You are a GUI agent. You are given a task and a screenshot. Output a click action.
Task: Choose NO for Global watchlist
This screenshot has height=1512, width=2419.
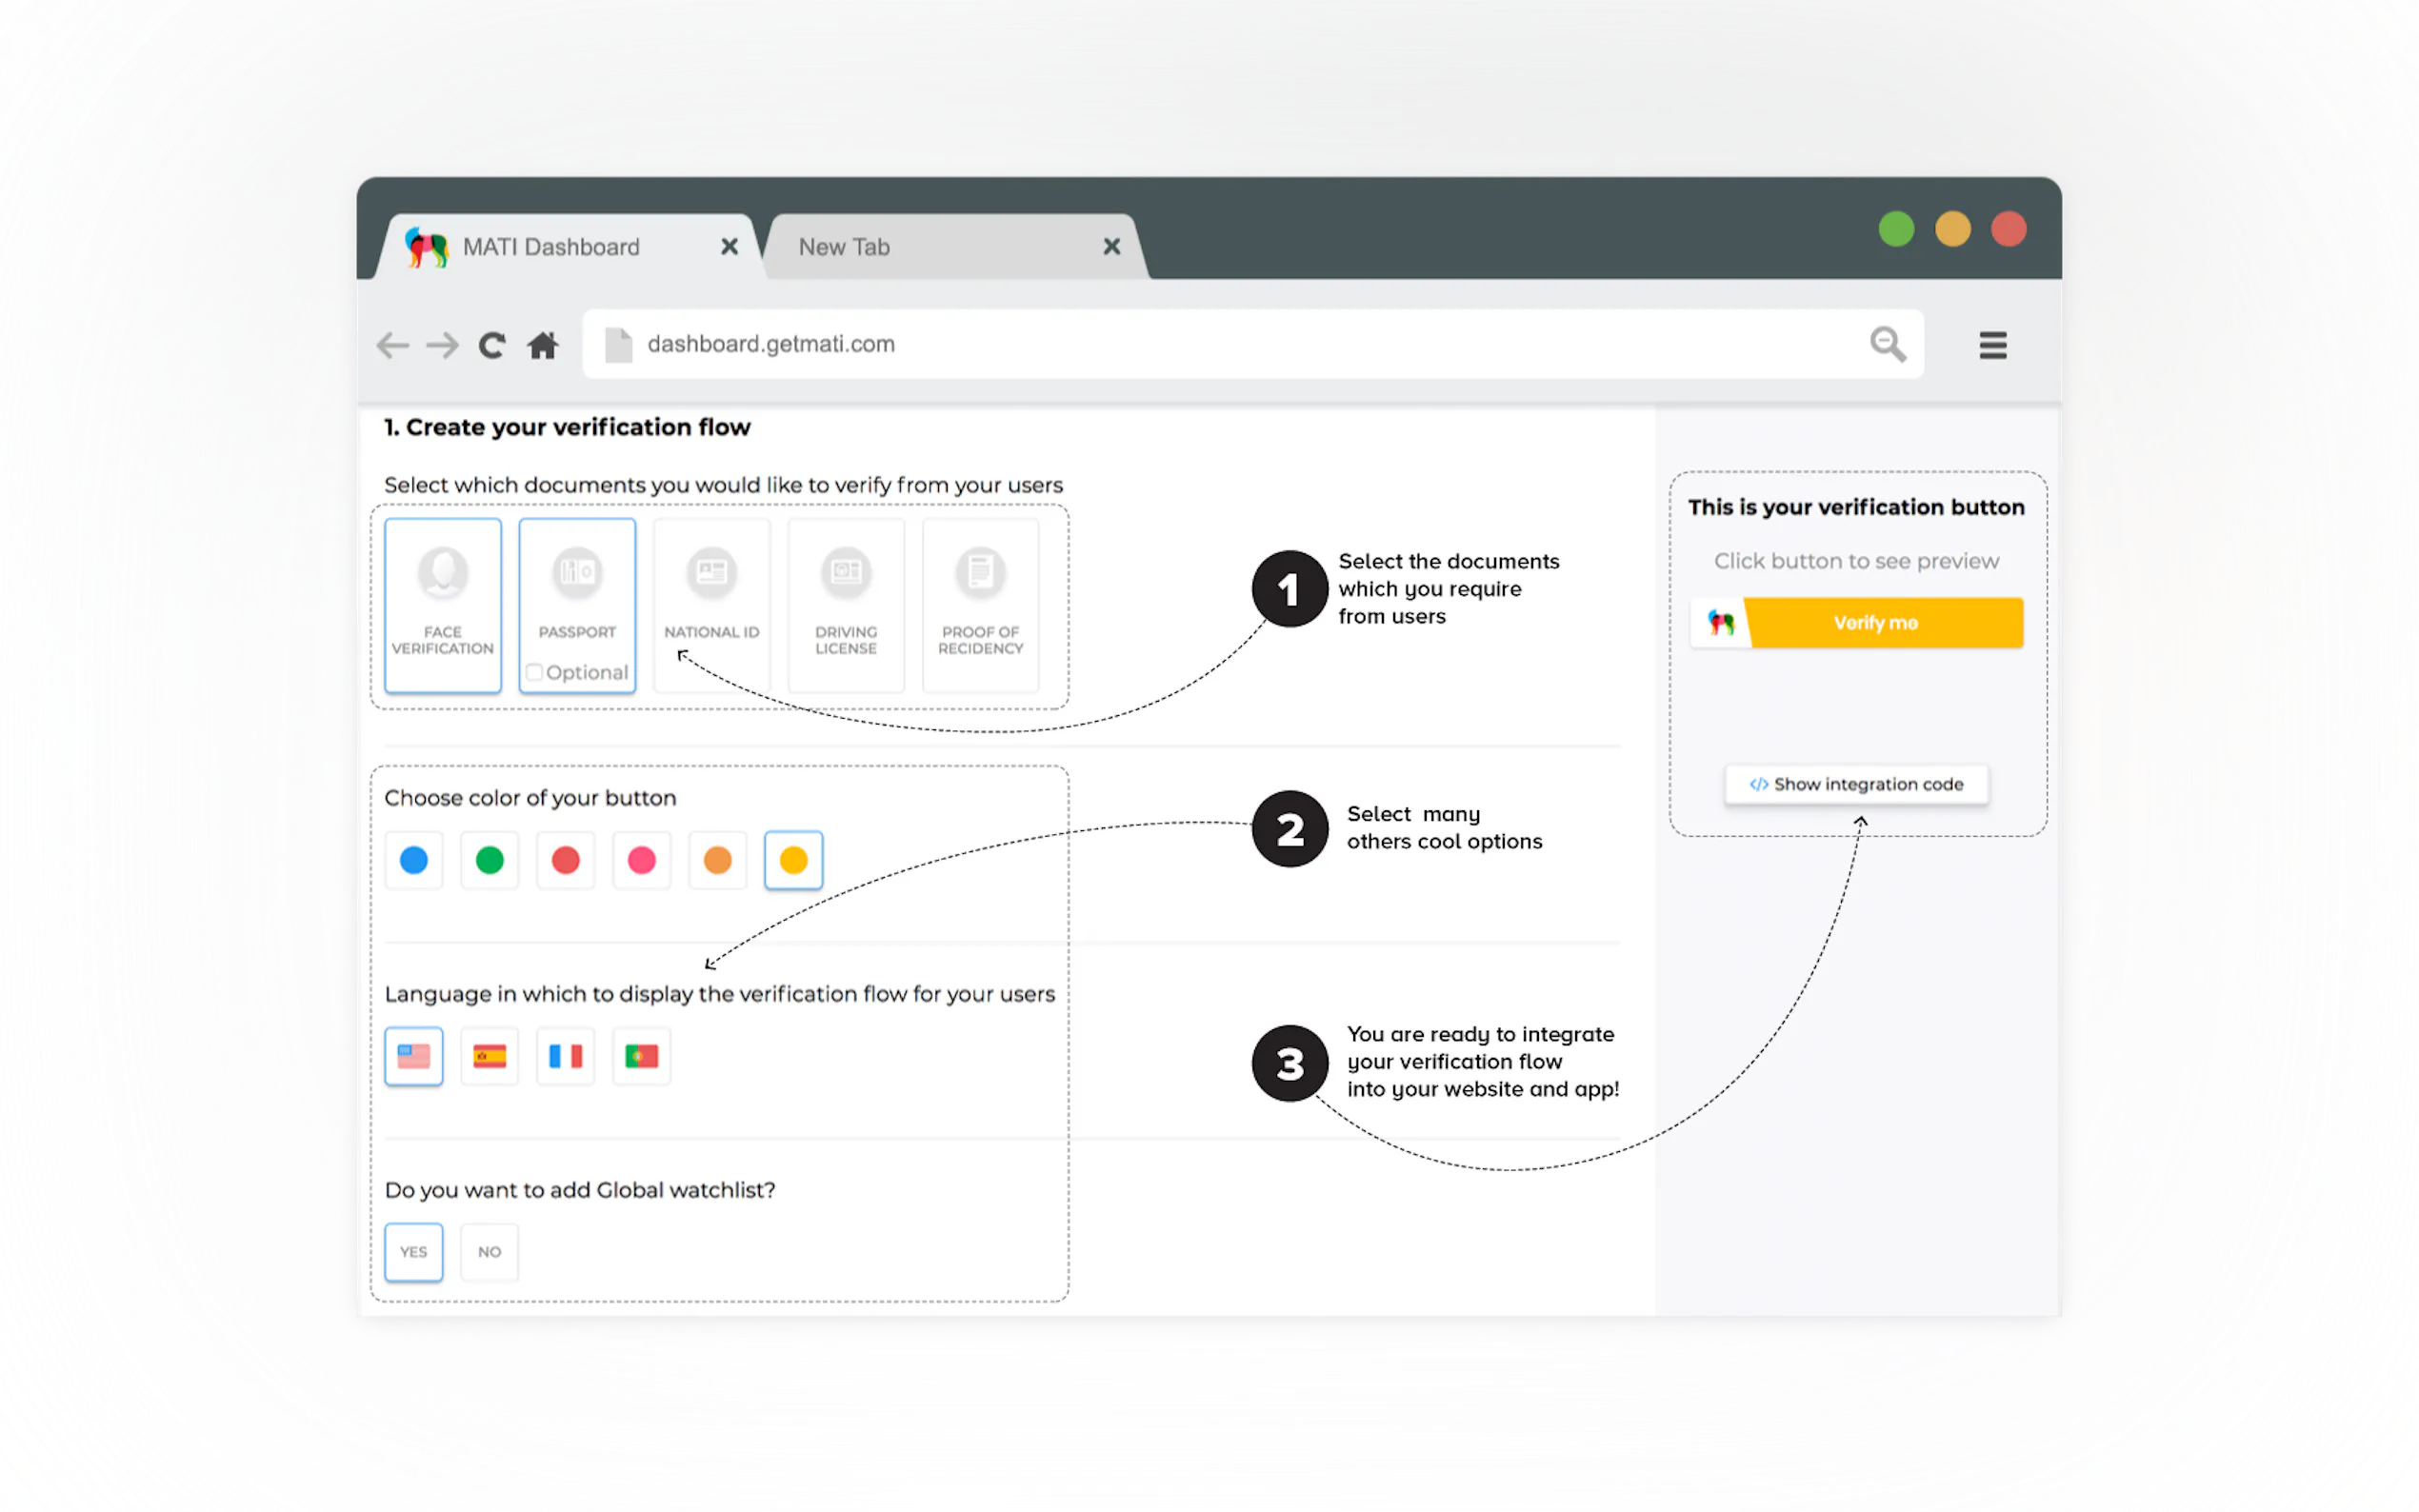coord(489,1251)
